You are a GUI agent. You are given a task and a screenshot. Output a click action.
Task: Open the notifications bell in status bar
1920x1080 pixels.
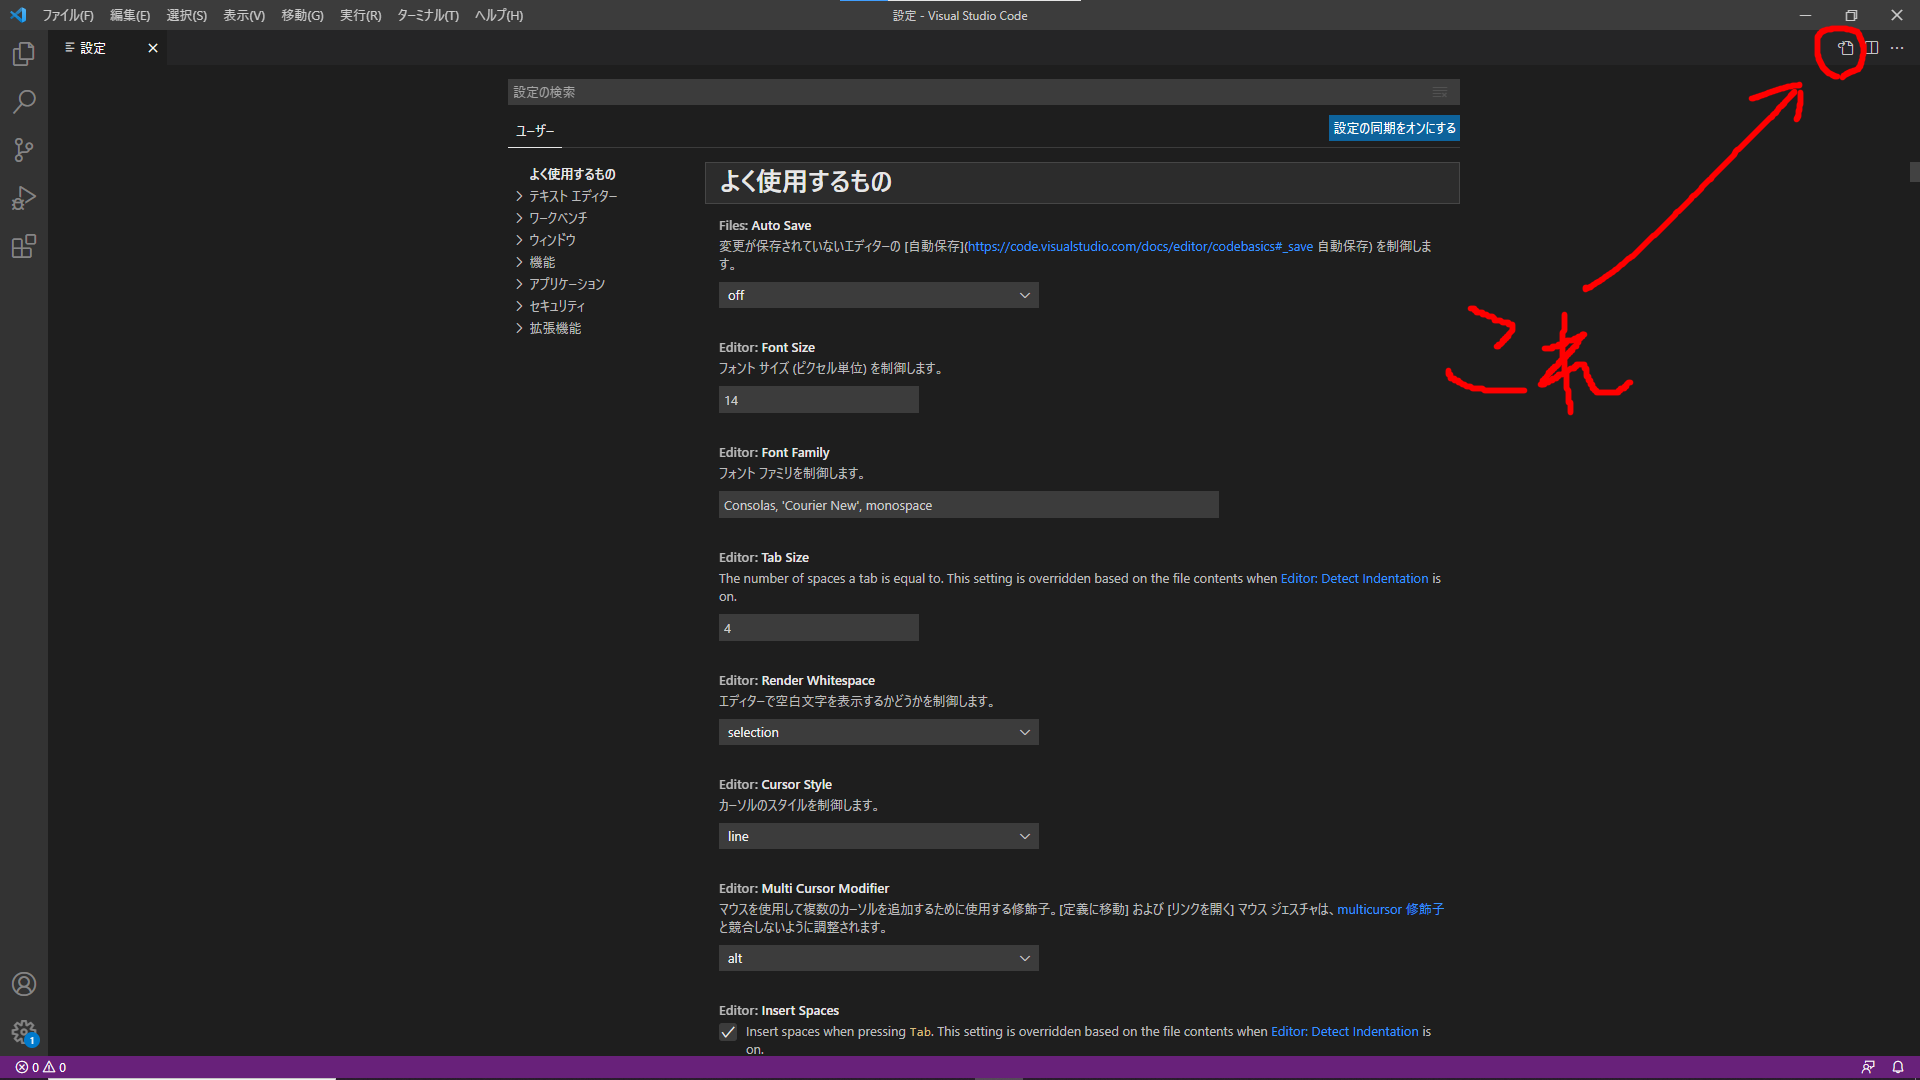pyautogui.click(x=1898, y=1067)
